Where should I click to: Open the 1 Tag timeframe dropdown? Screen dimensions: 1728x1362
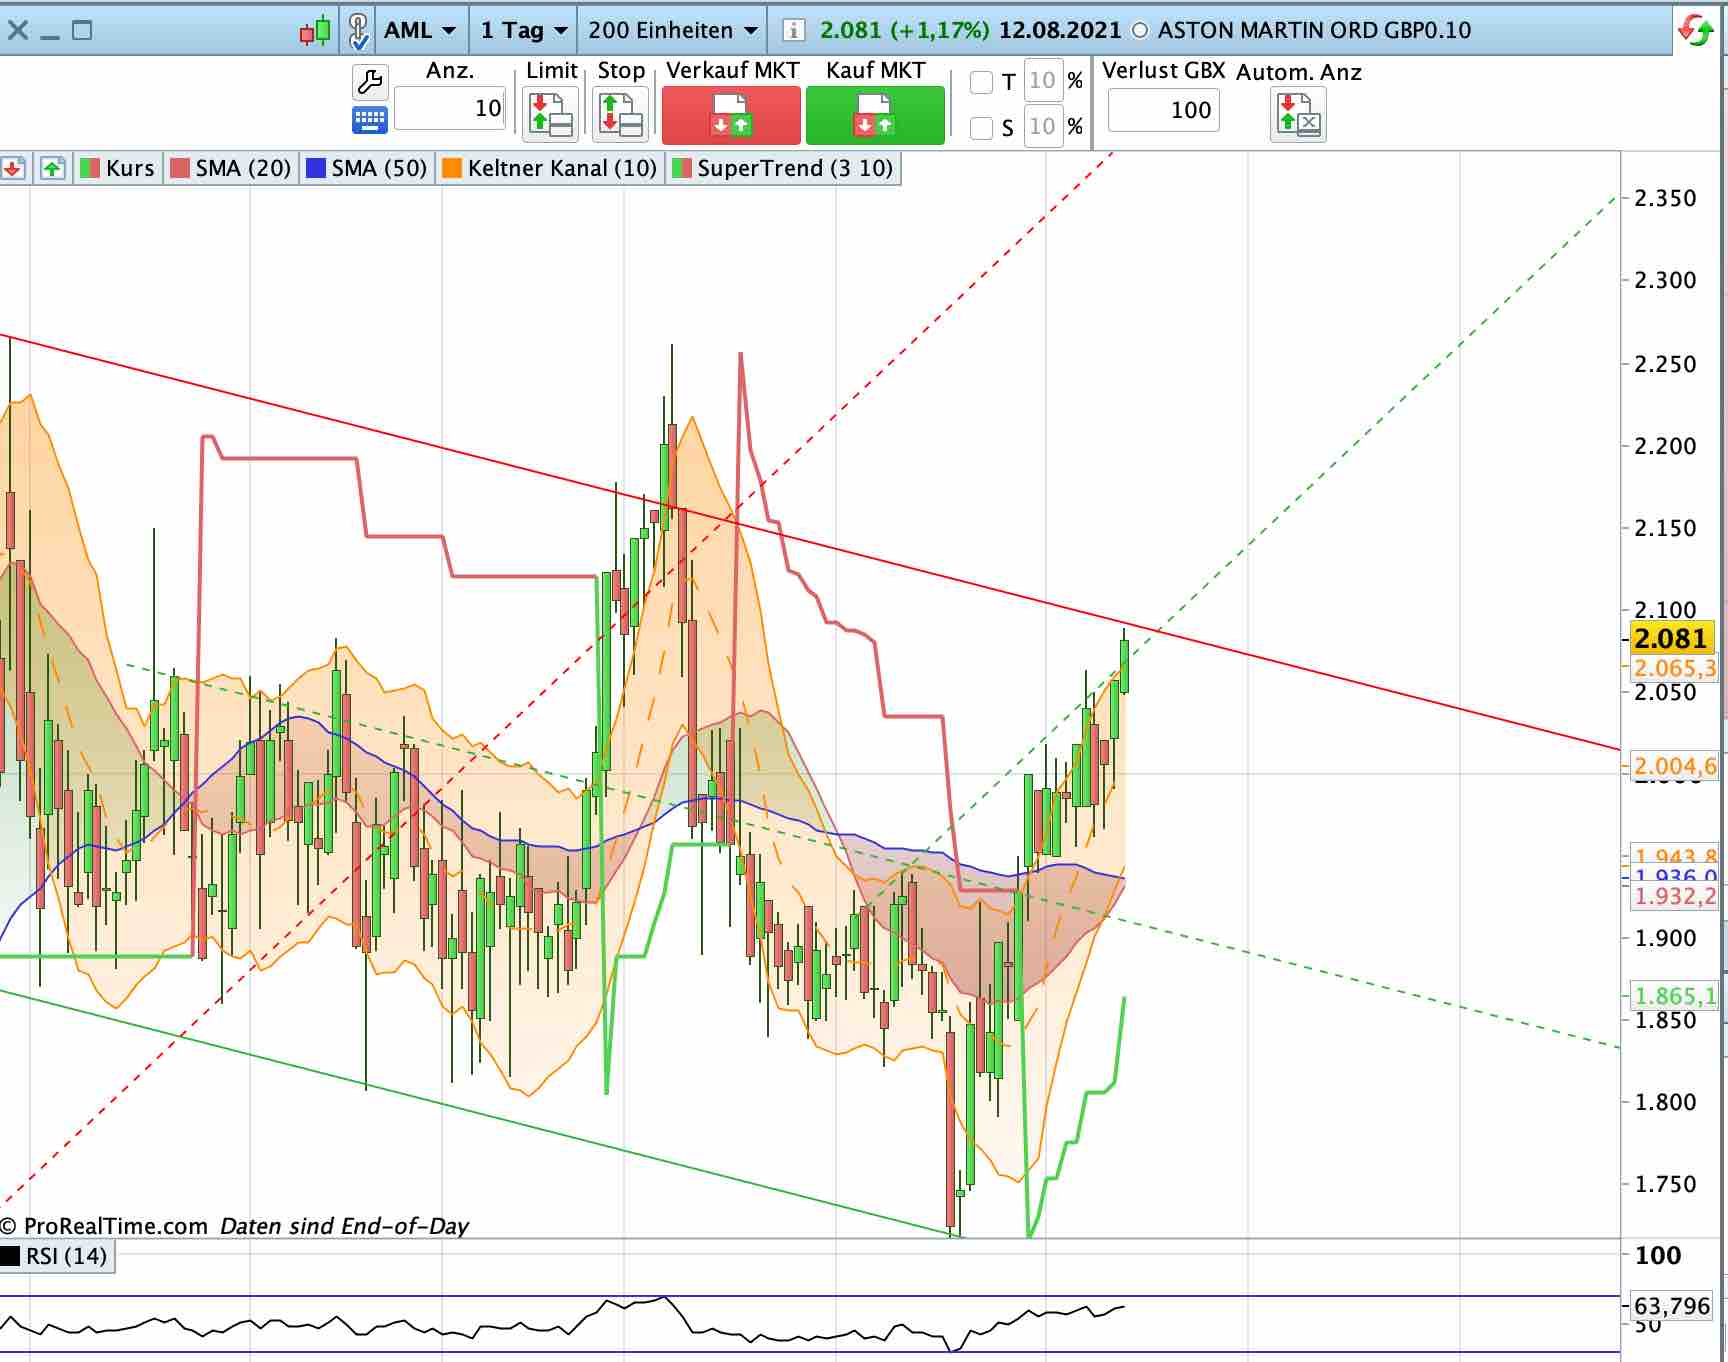point(524,30)
